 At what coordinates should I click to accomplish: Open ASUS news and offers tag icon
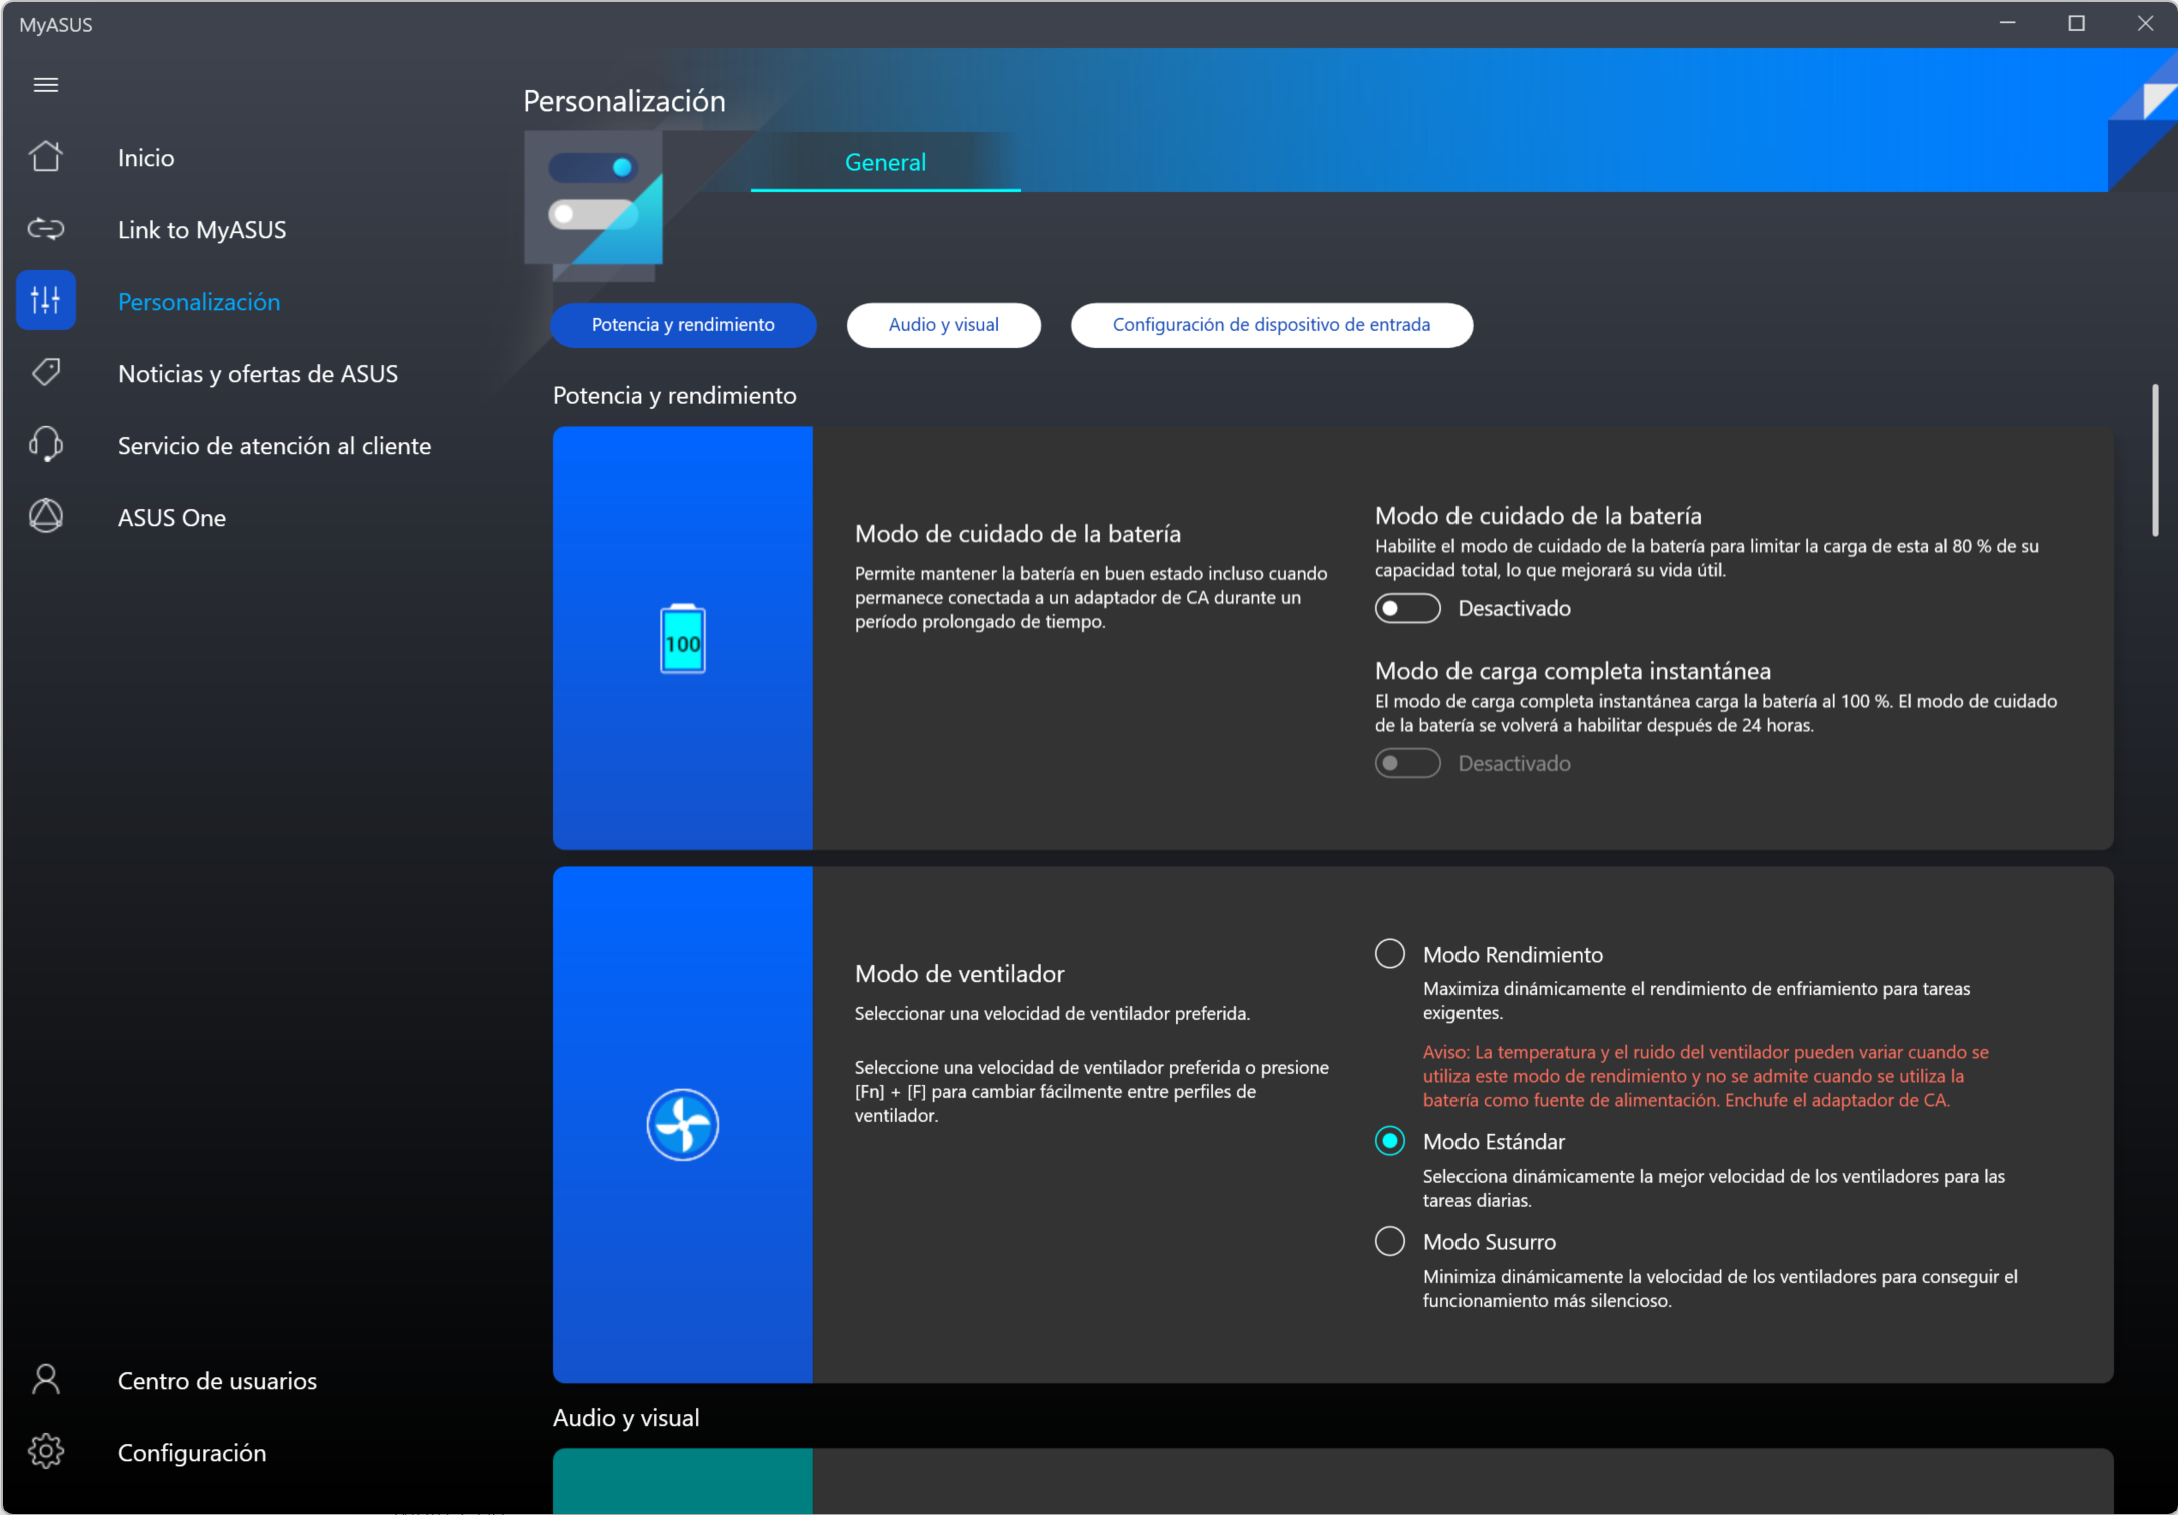(x=46, y=373)
